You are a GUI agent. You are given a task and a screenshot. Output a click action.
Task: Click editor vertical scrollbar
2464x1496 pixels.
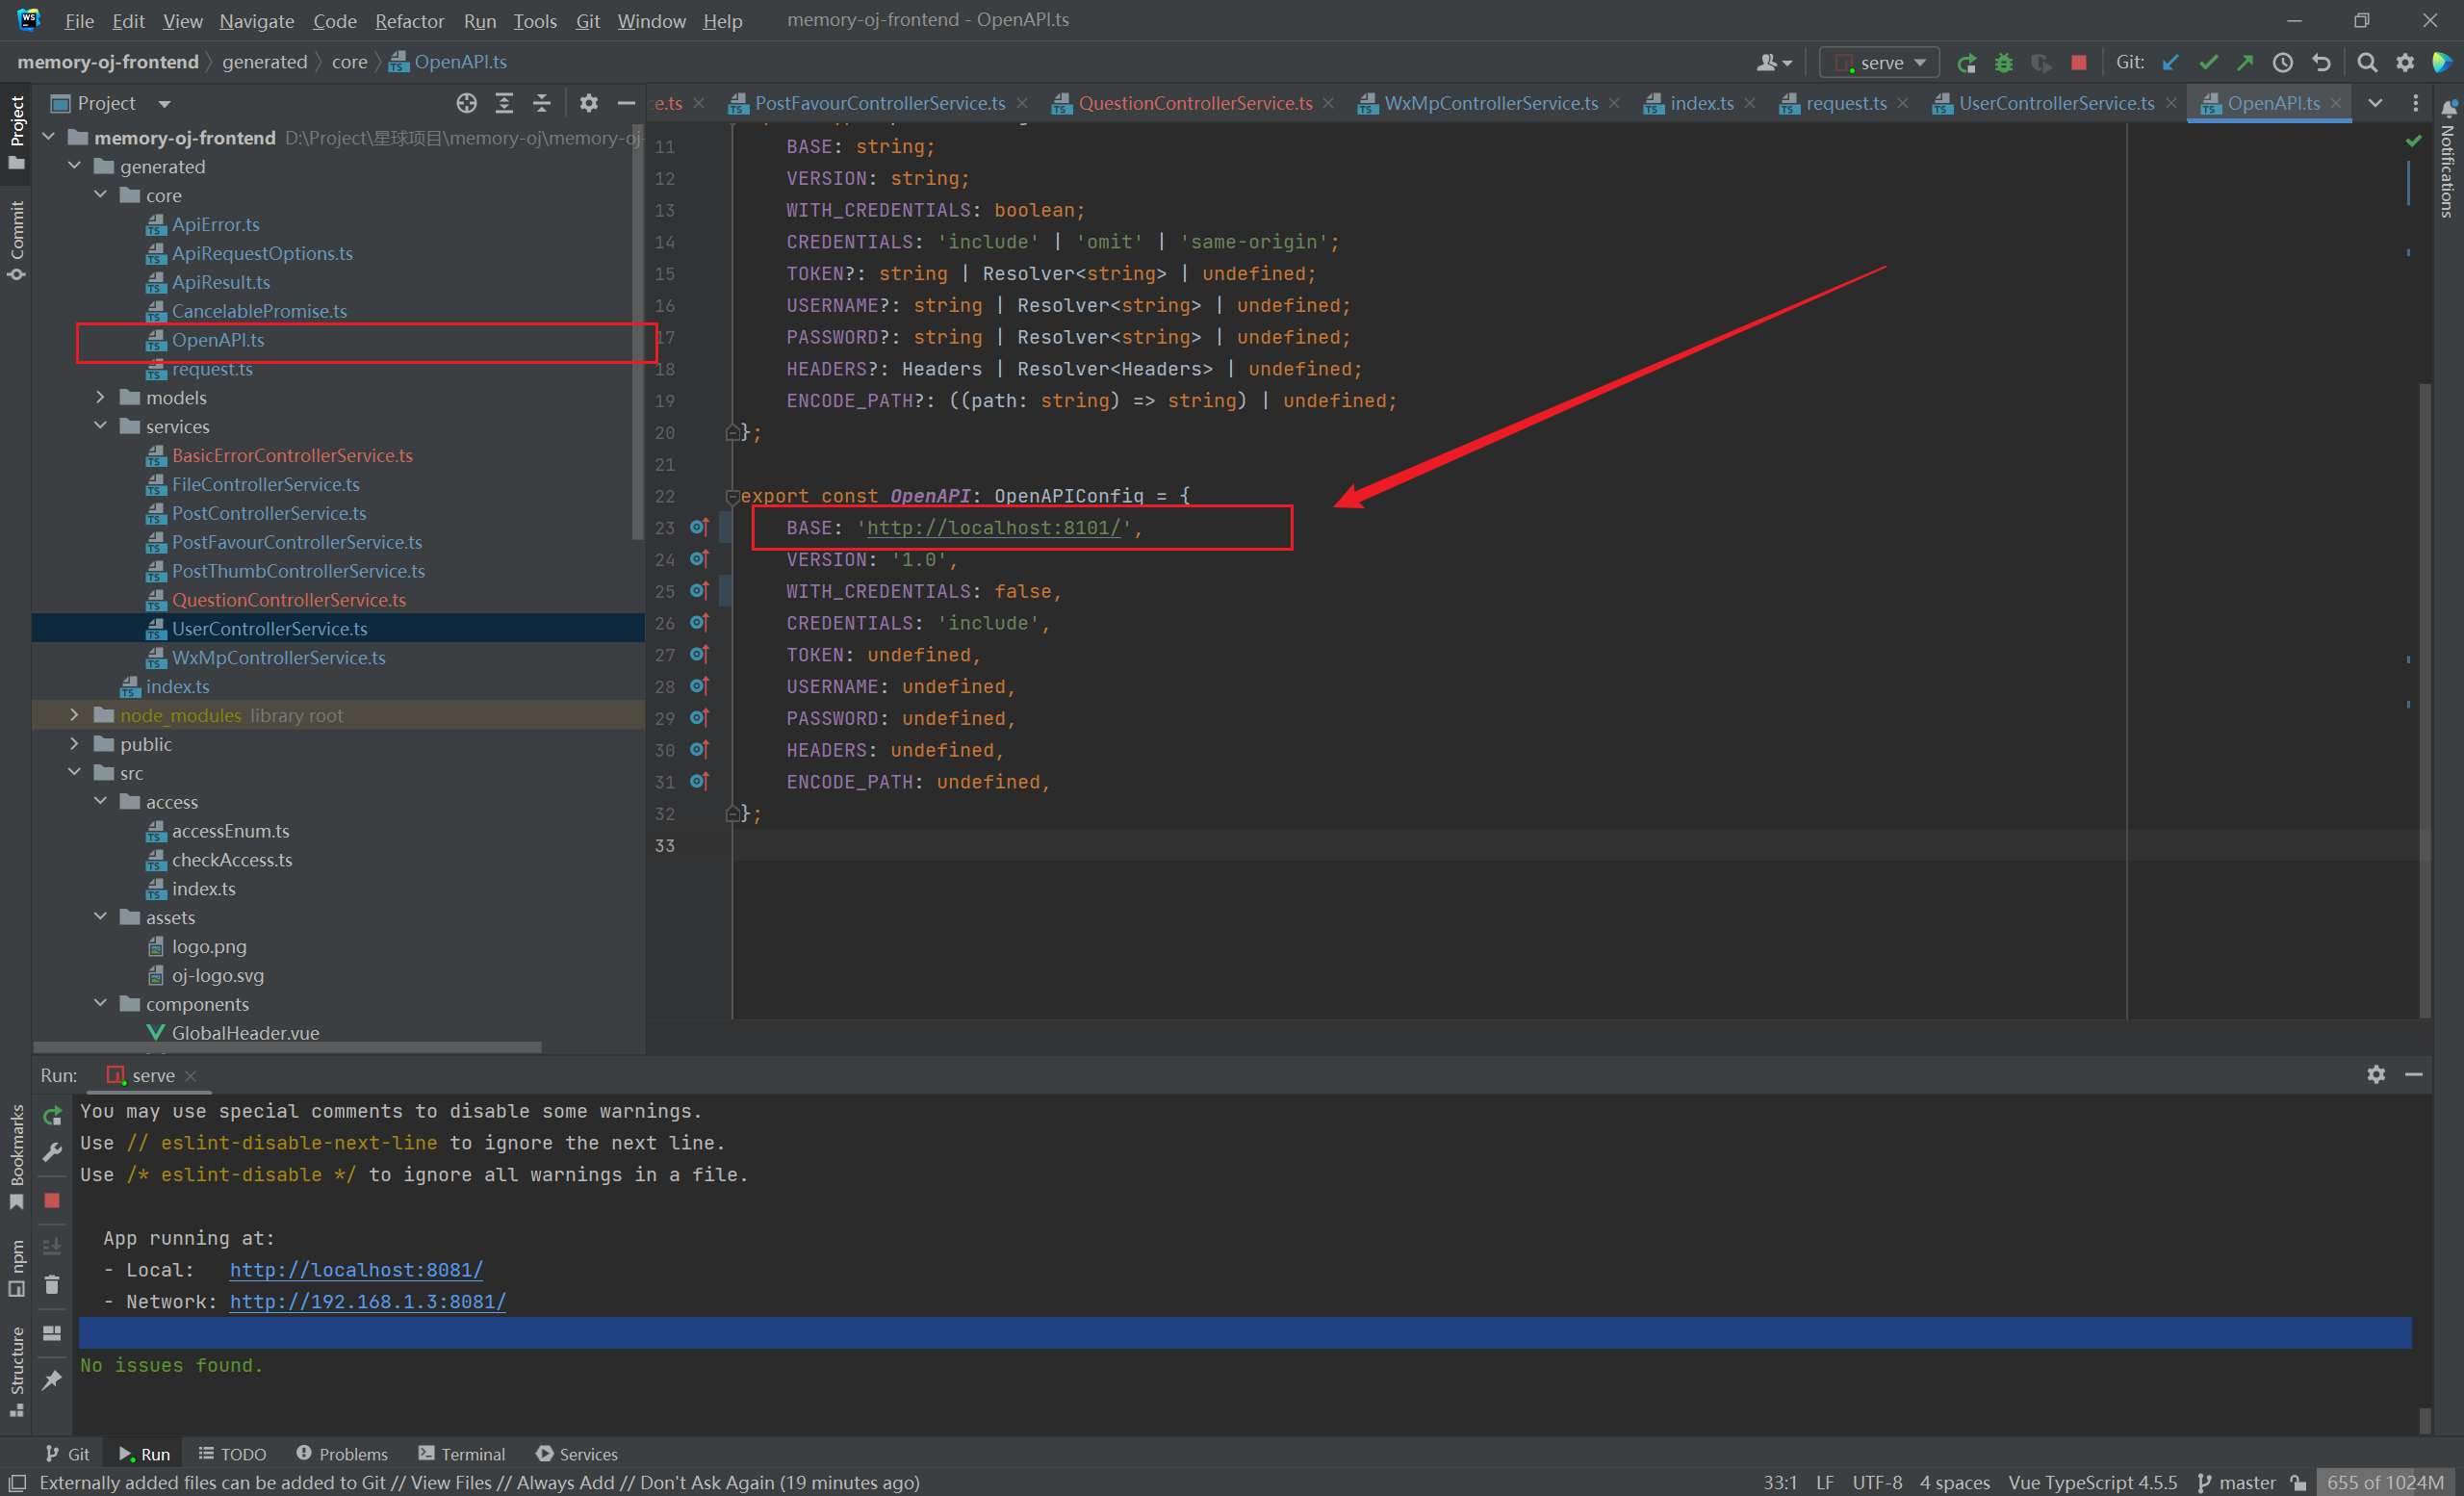pyautogui.click(x=2424, y=700)
